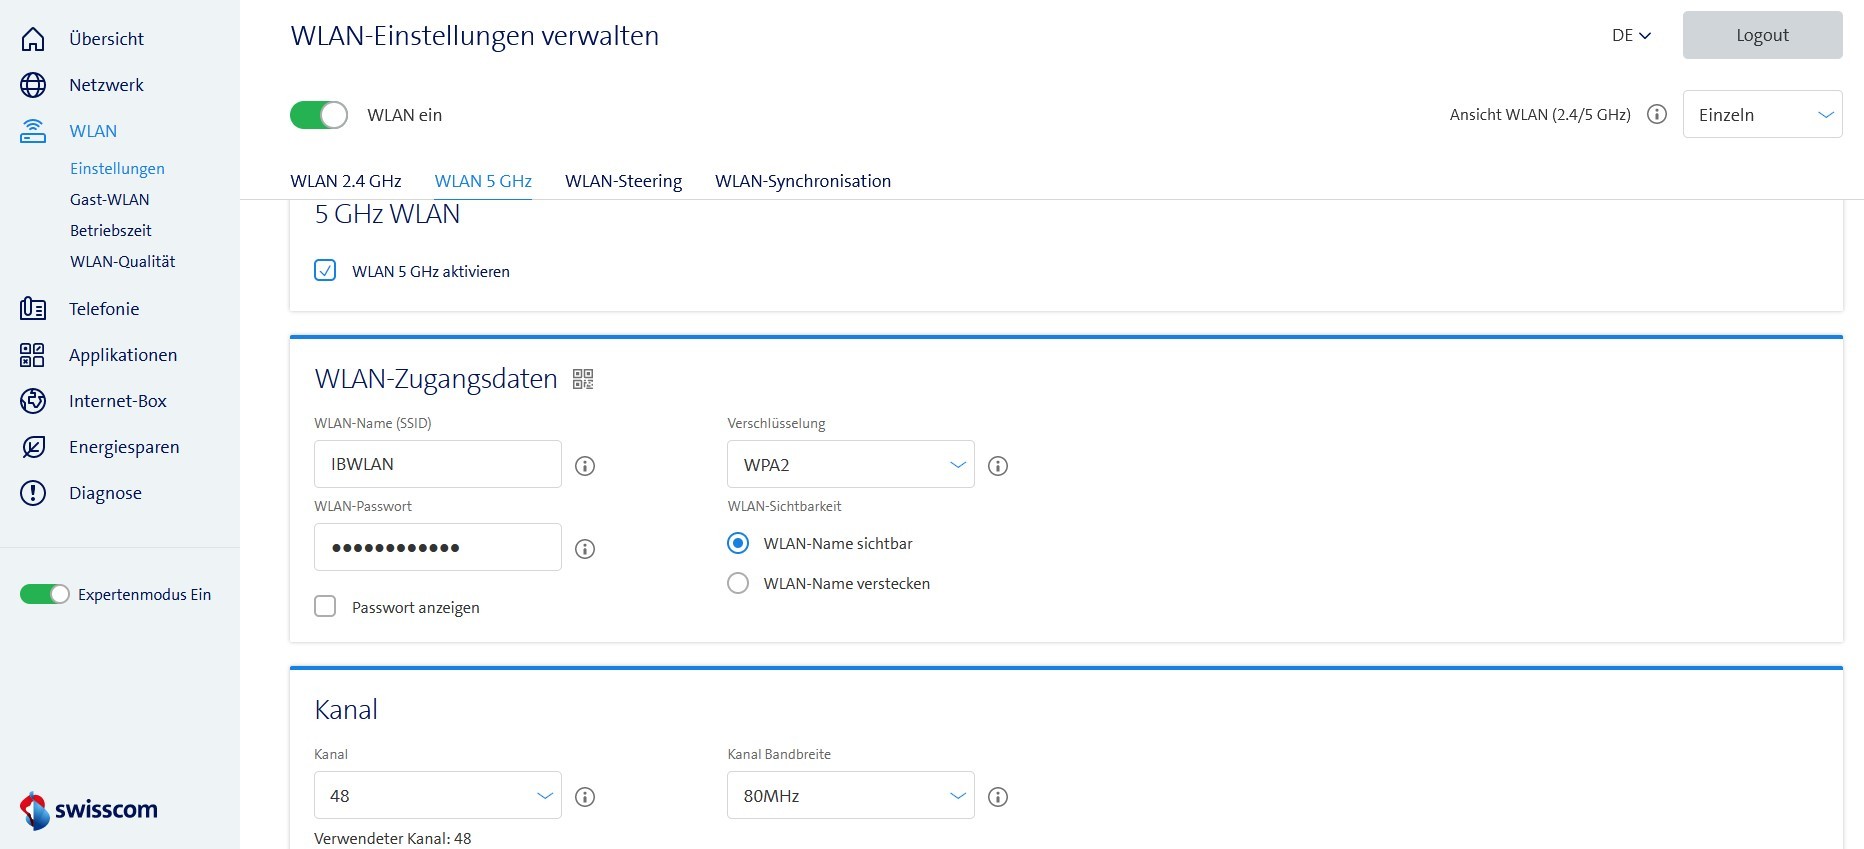The width and height of the screenshot is (1864, 849).
Task: Check the Passwort anzeigen checkbox
Action: click(325, 607)
